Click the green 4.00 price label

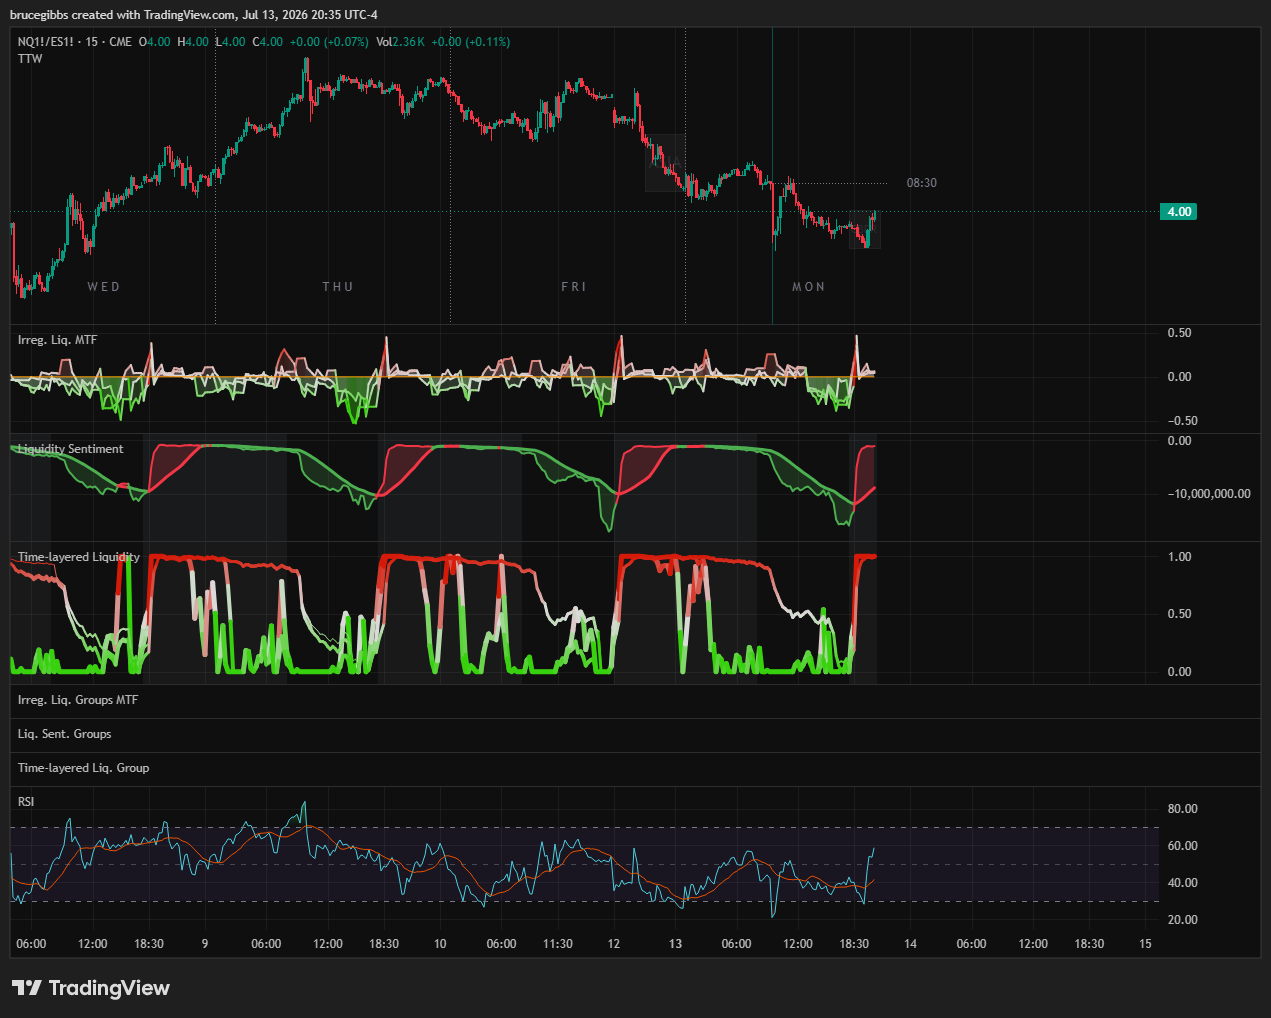1178,212
